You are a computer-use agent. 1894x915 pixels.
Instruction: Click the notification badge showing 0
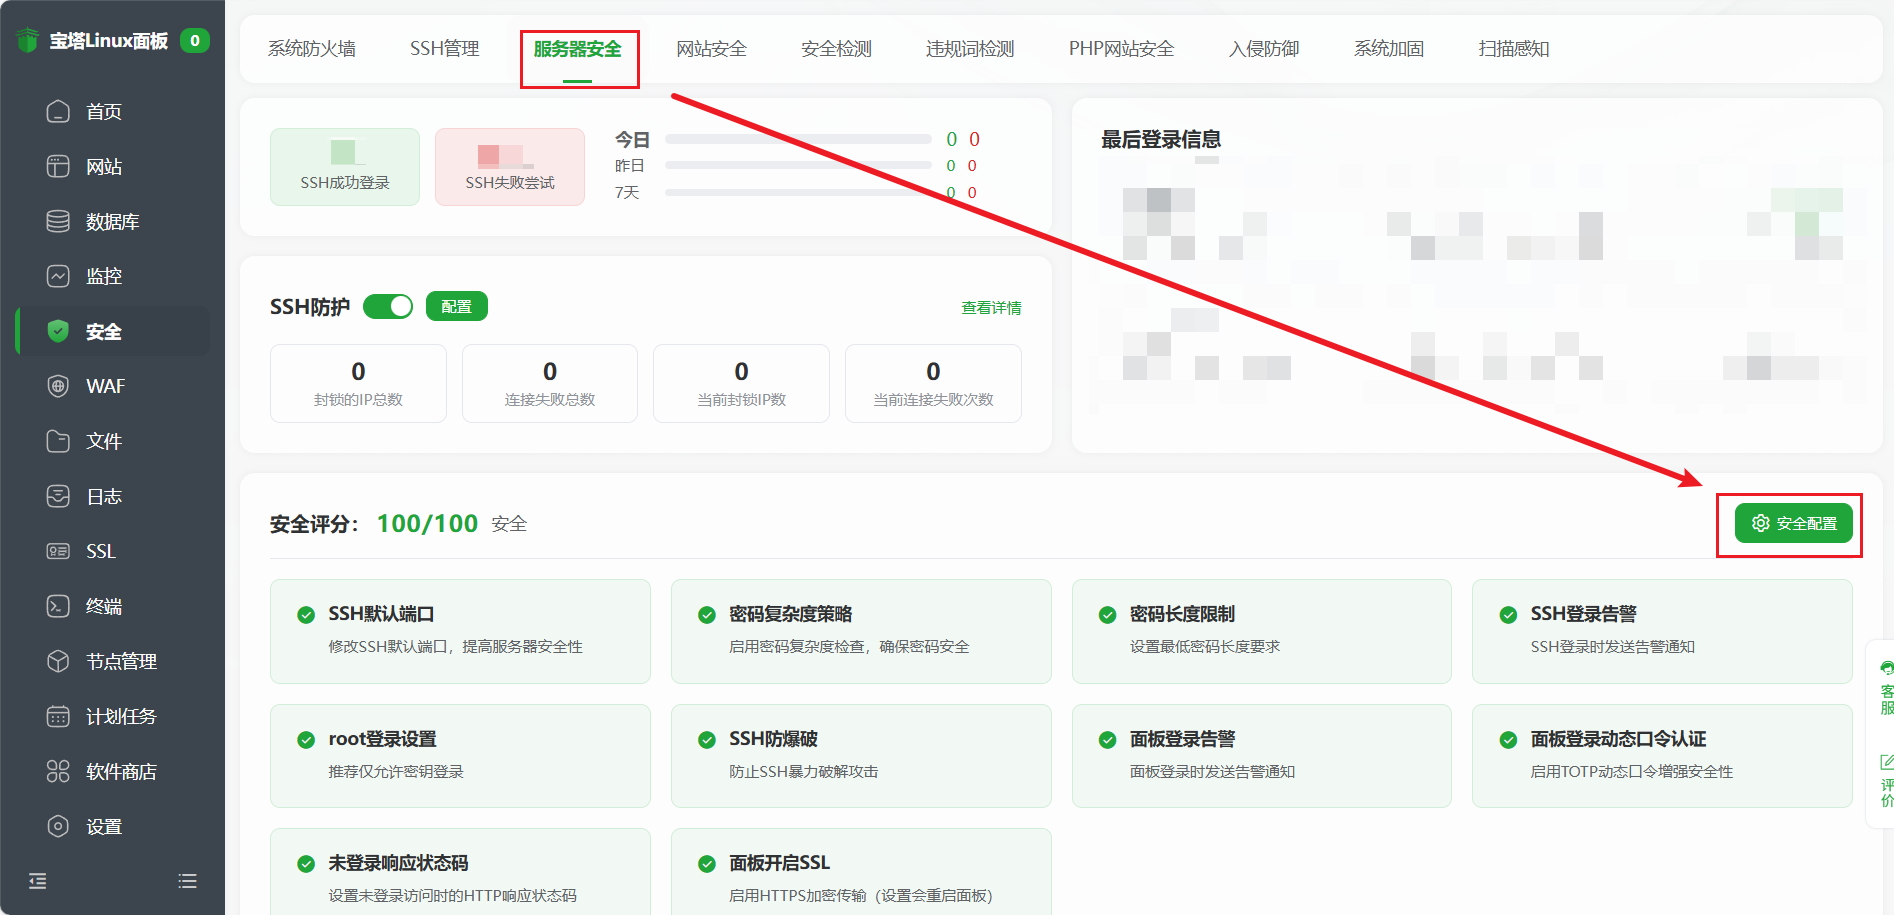[x=195, y=41]
